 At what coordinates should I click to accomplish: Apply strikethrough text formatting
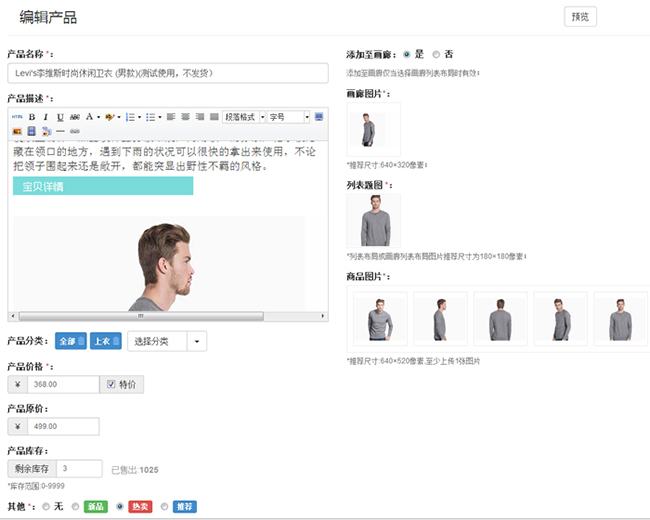(75, 117)
